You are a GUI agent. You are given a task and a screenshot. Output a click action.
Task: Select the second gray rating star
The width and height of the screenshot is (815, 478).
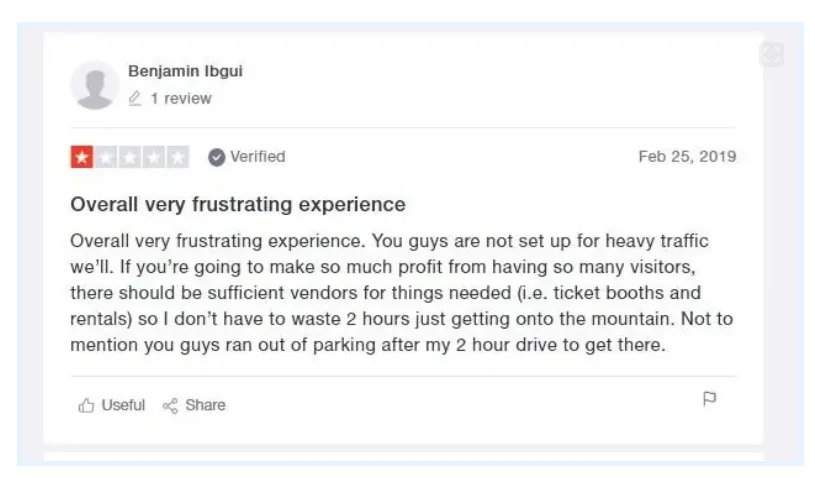point(105,157)
